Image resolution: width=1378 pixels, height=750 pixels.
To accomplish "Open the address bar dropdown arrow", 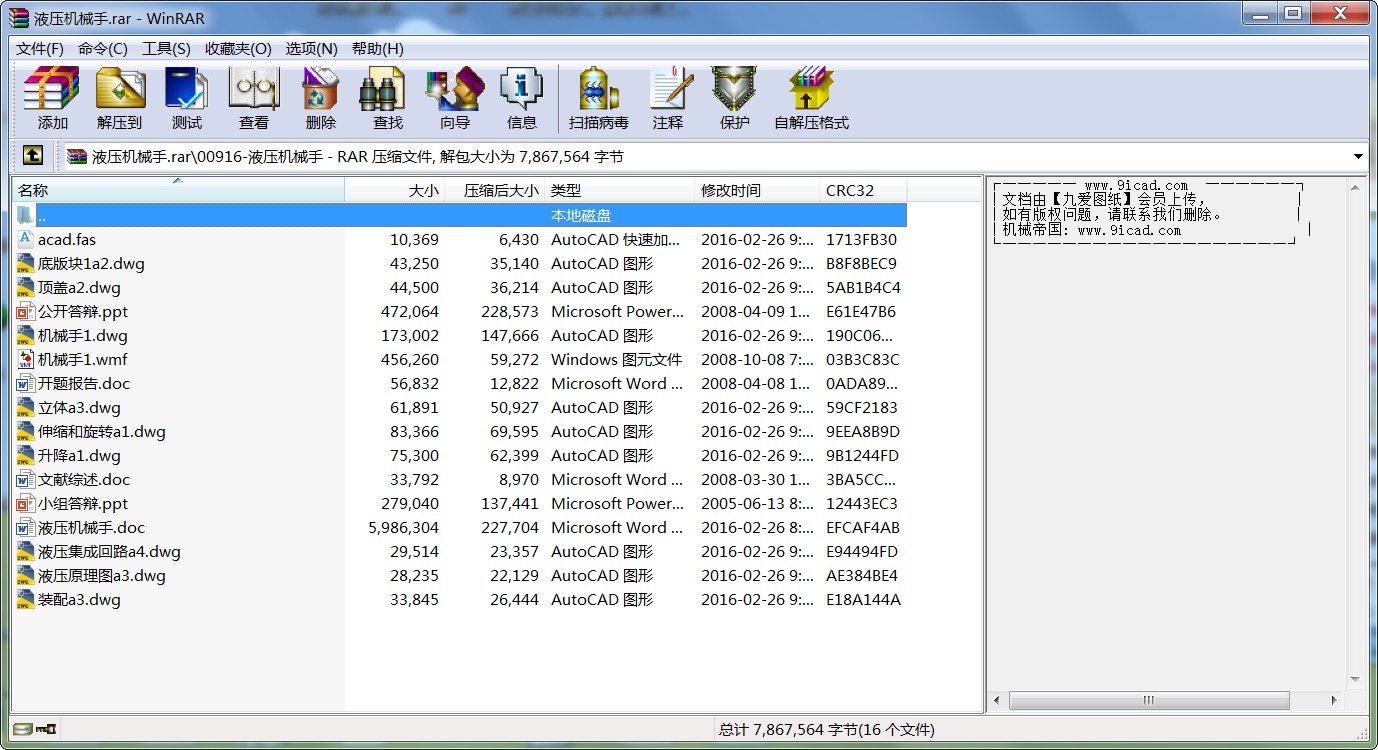I will [1358, 156].
